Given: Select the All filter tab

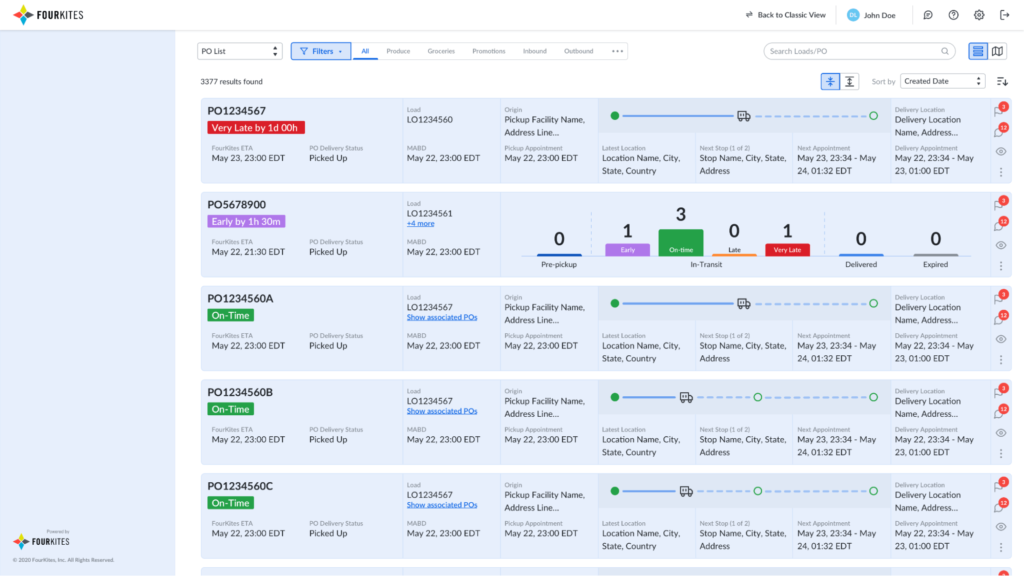Looking at the screenshot, I should tap(367, 49).
